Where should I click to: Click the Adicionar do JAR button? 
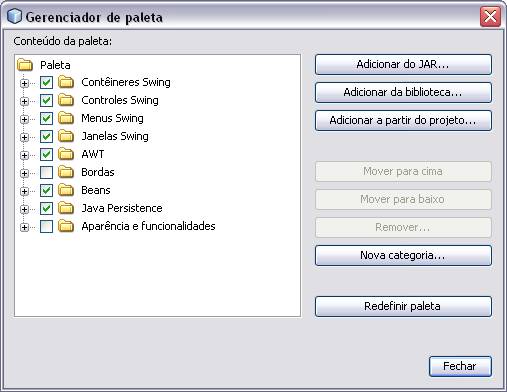click(x=403, y=64)
